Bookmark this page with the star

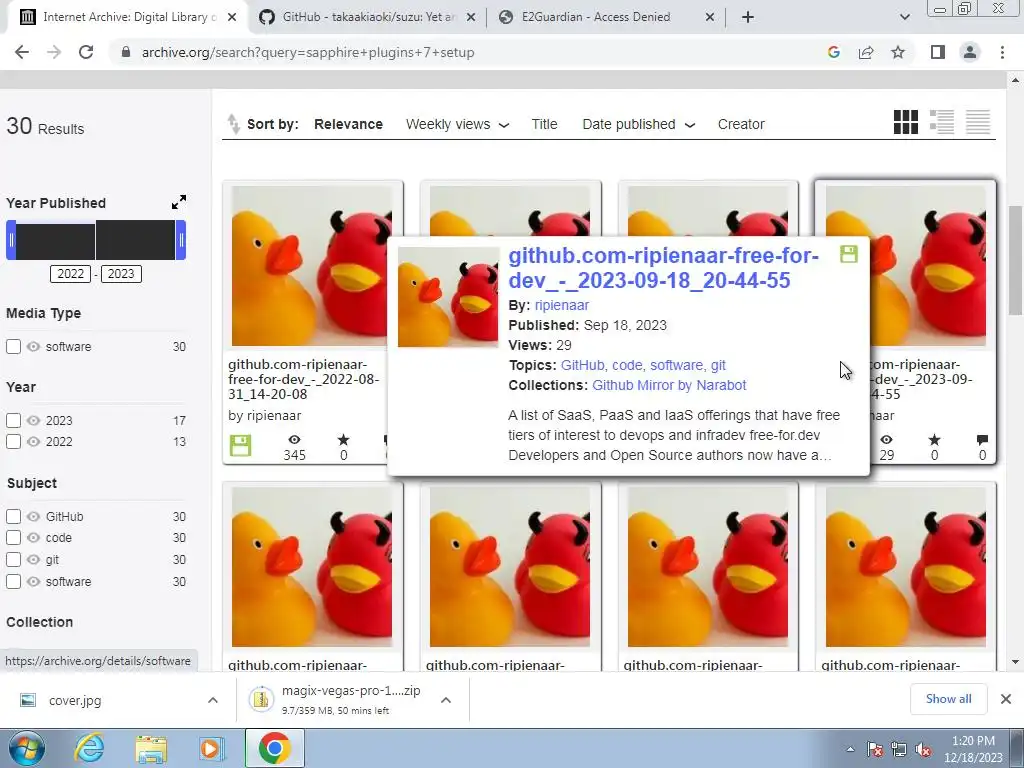pos(898,52)
